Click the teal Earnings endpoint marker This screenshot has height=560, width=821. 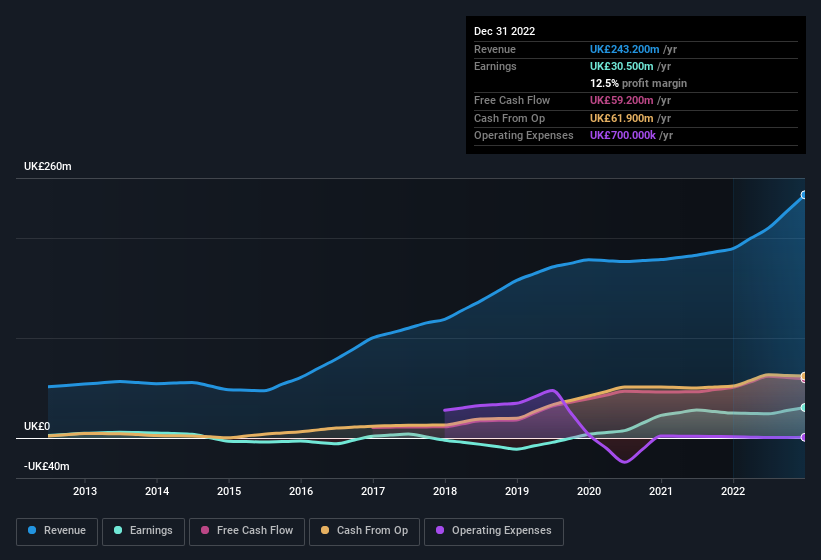click(804, 408)
